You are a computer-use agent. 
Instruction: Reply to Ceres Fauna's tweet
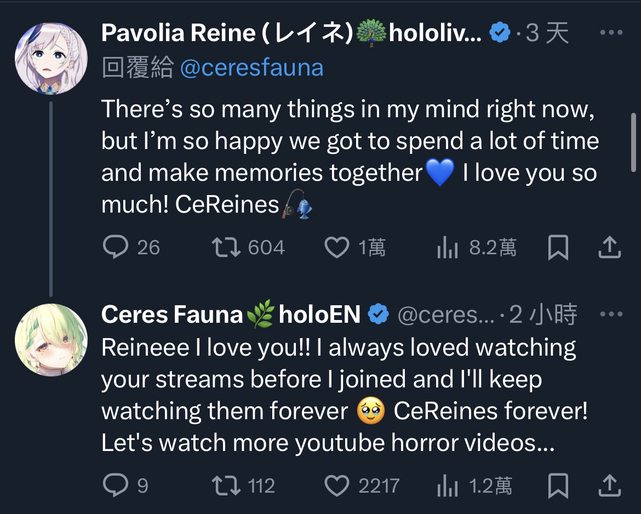point(117,486)
